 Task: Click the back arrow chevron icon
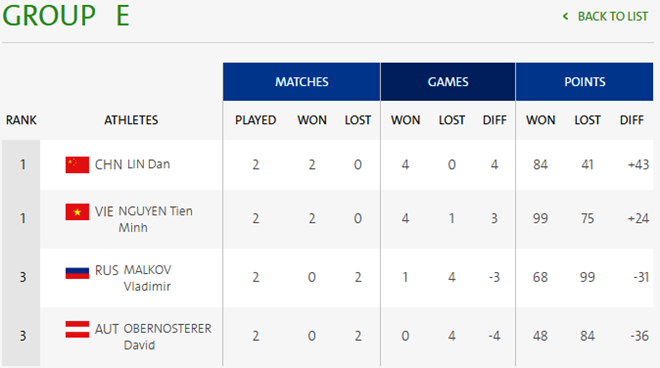coord(565,16)
